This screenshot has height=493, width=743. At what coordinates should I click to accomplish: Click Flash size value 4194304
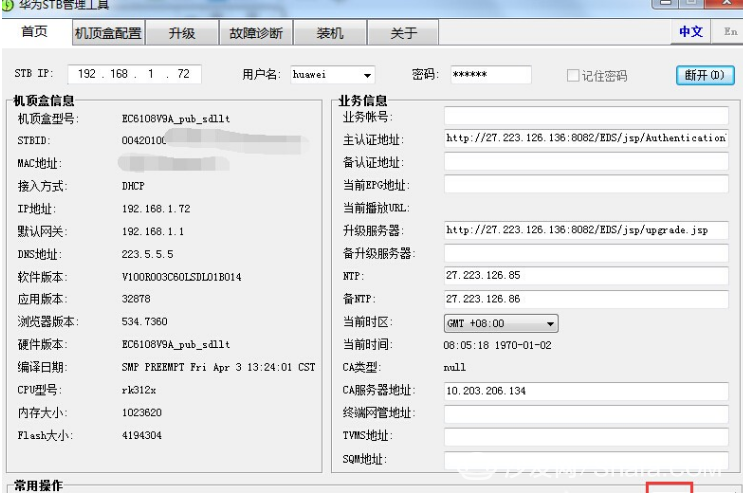click(x=142, y=435)
